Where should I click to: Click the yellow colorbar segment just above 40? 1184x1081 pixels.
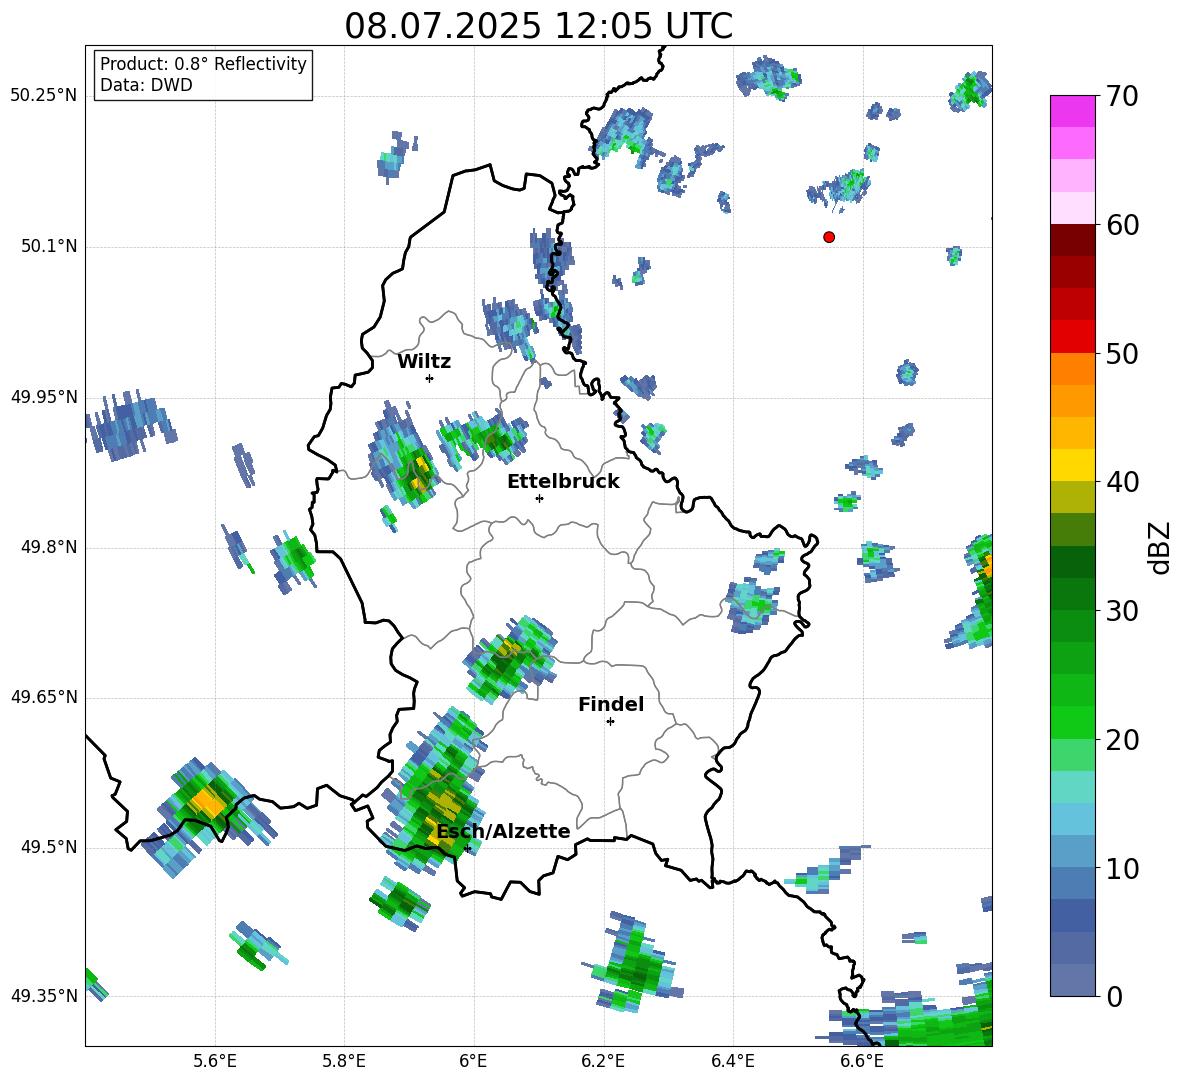pyautogui.click(x=1072, y=465)
